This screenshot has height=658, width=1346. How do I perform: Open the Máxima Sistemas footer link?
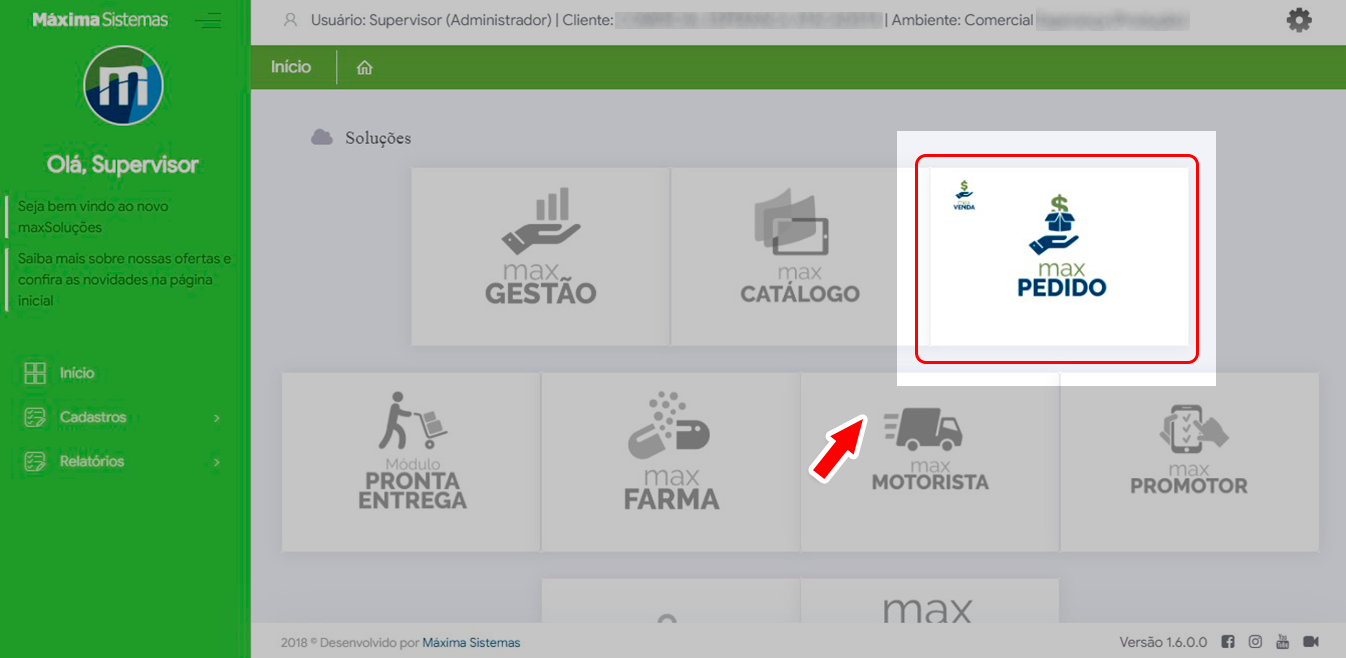click(x=471, y=643)
